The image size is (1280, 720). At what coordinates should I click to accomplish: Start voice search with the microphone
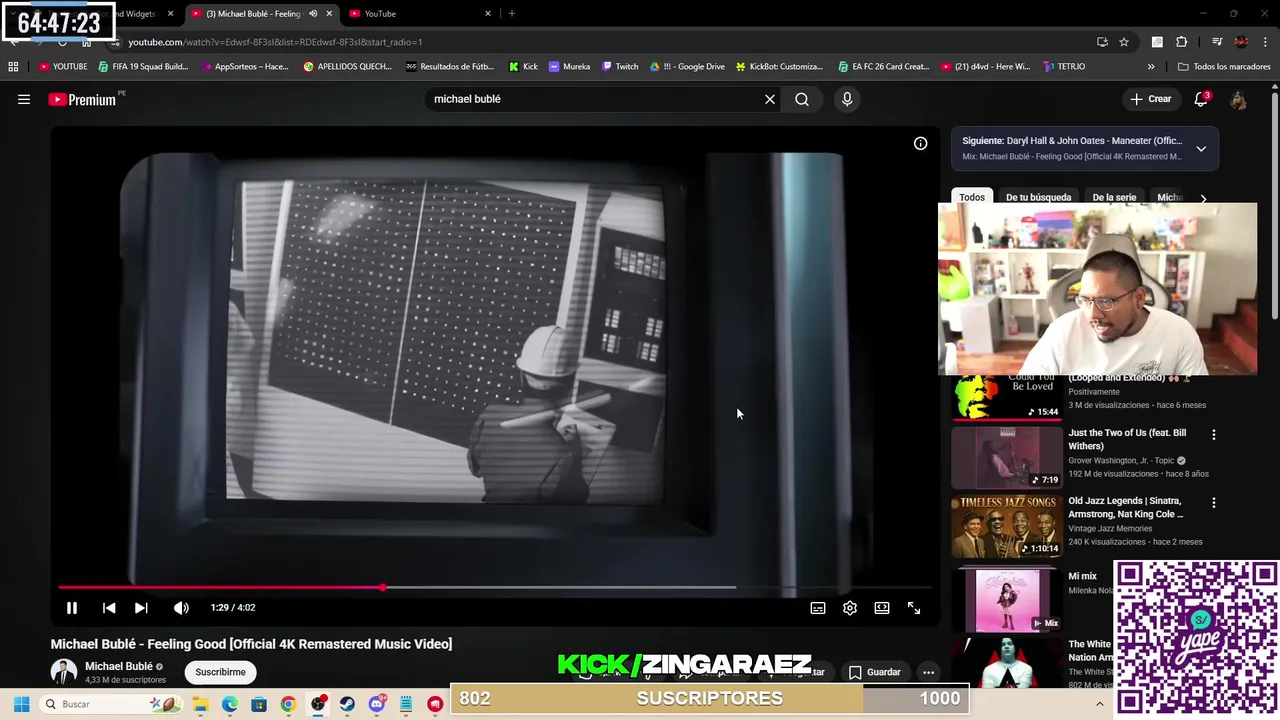(x=847, y=99)
